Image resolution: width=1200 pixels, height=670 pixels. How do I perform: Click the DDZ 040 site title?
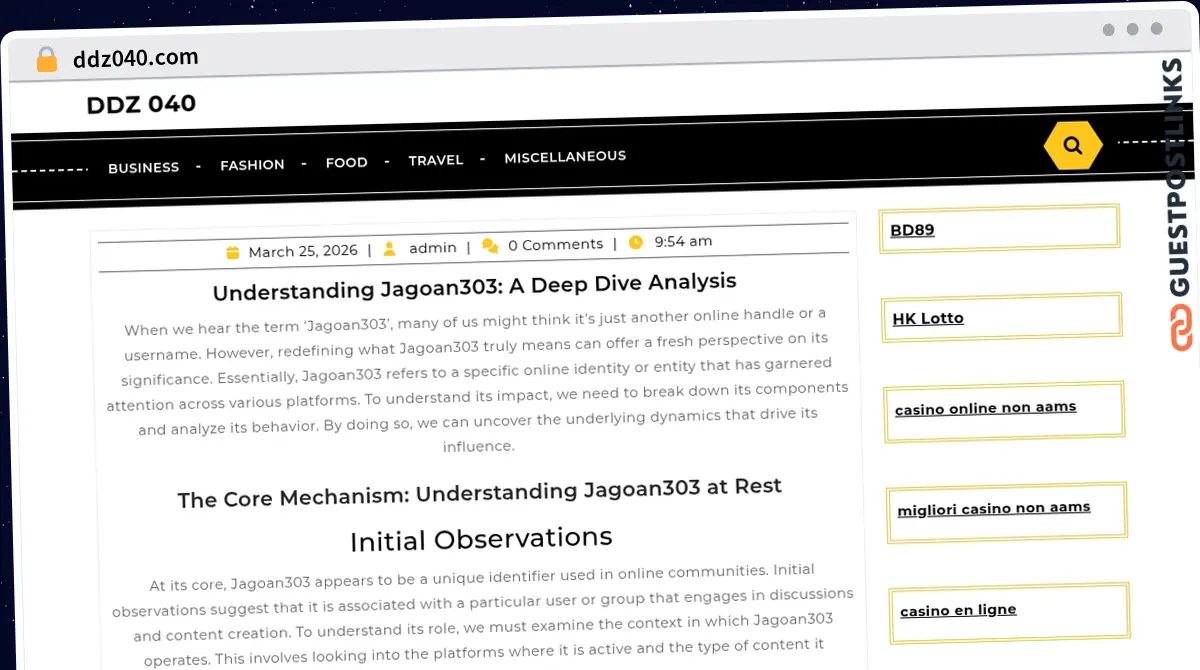pyautogui.click(x=141, y=104)
